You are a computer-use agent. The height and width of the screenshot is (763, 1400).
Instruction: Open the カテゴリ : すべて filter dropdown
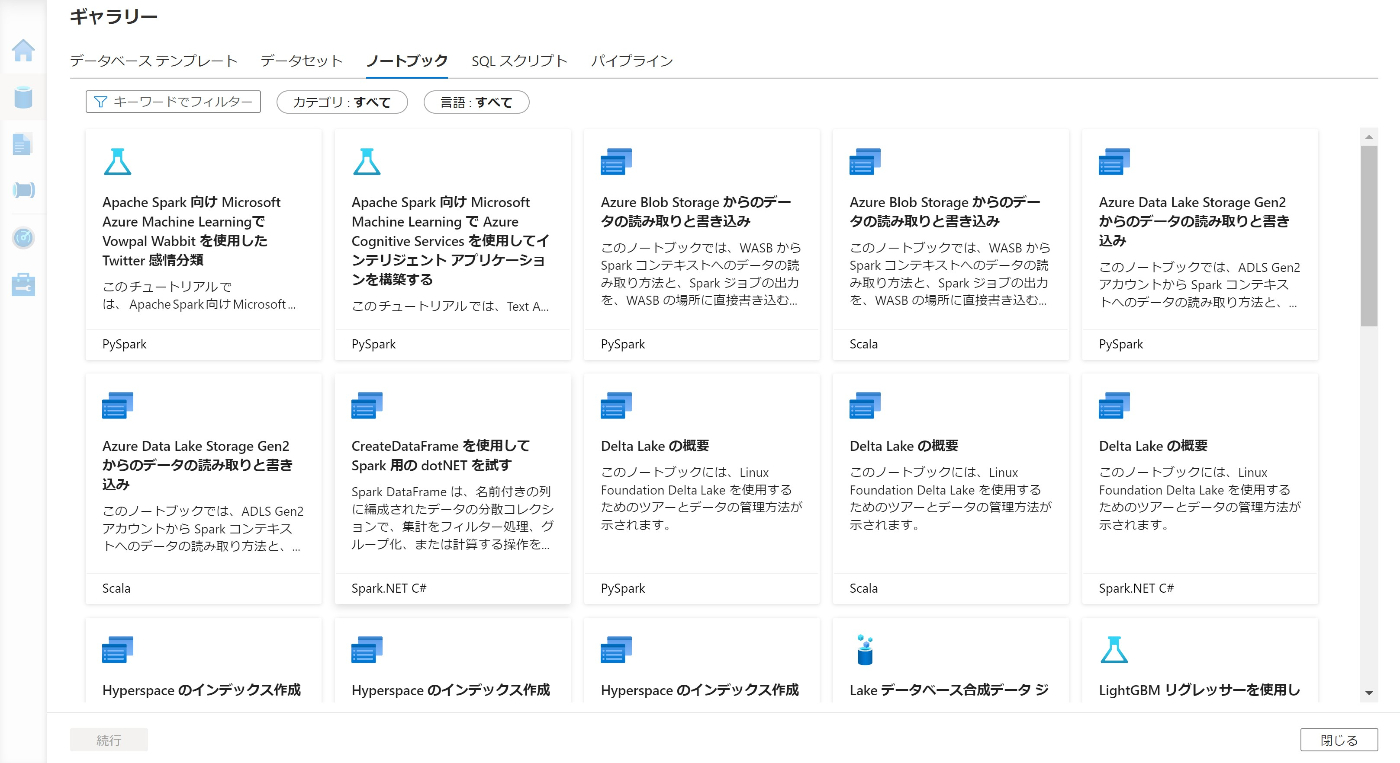tap(342, 102)
